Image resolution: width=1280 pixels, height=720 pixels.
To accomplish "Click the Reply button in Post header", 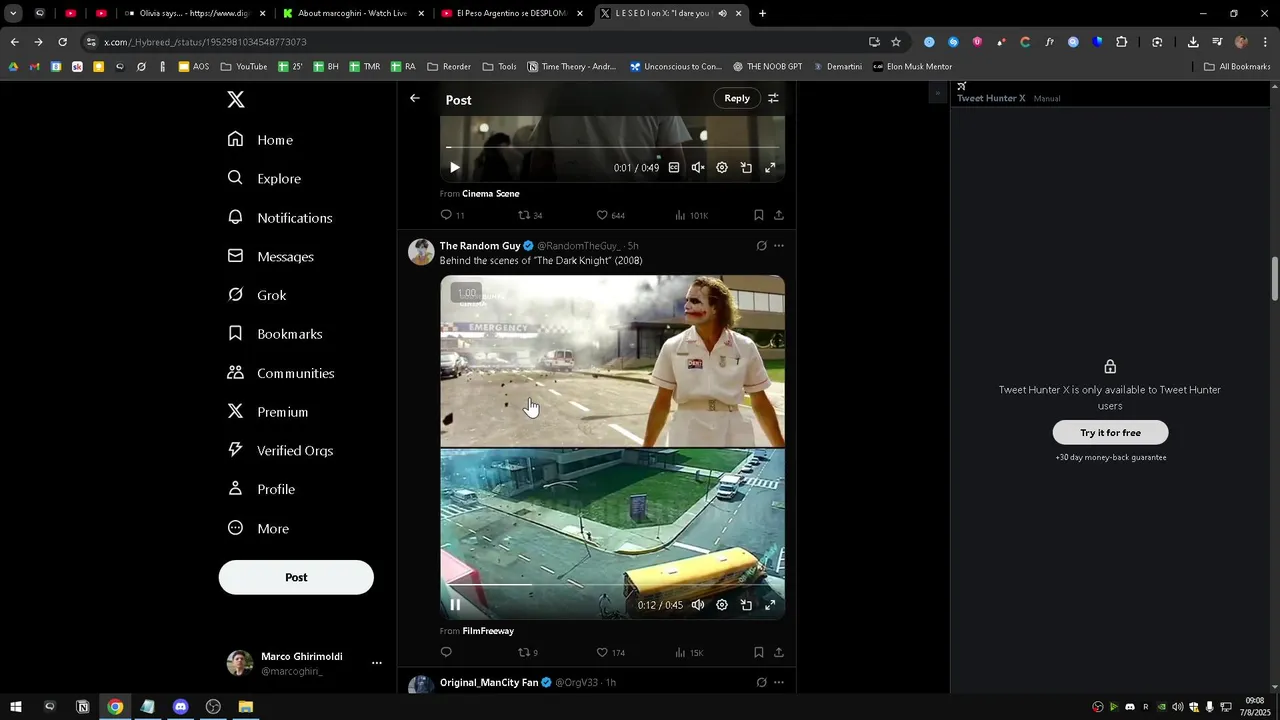I will (737, 98).
